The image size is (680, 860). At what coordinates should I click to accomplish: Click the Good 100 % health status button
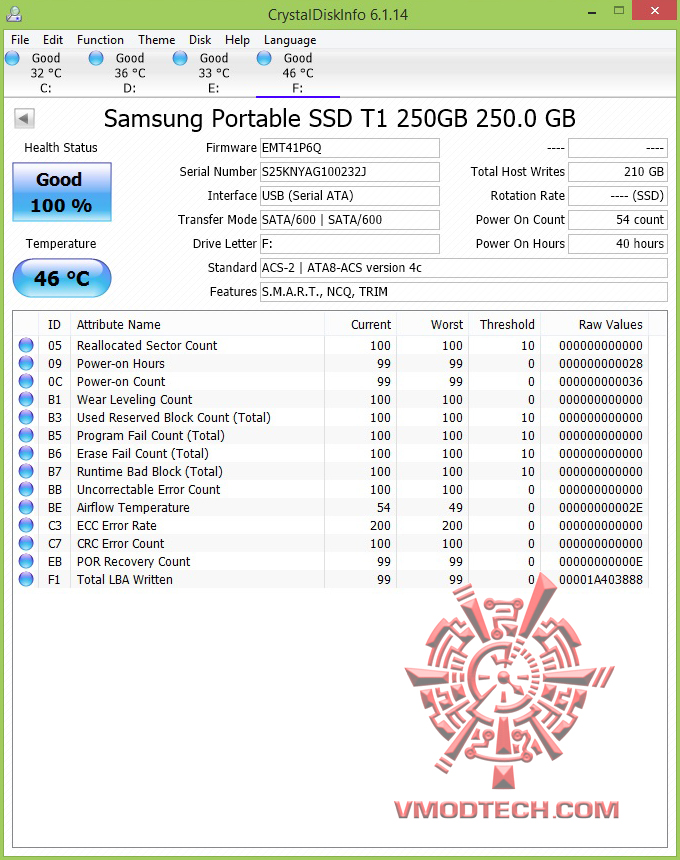pyautogui.click(x=62, y=192)
